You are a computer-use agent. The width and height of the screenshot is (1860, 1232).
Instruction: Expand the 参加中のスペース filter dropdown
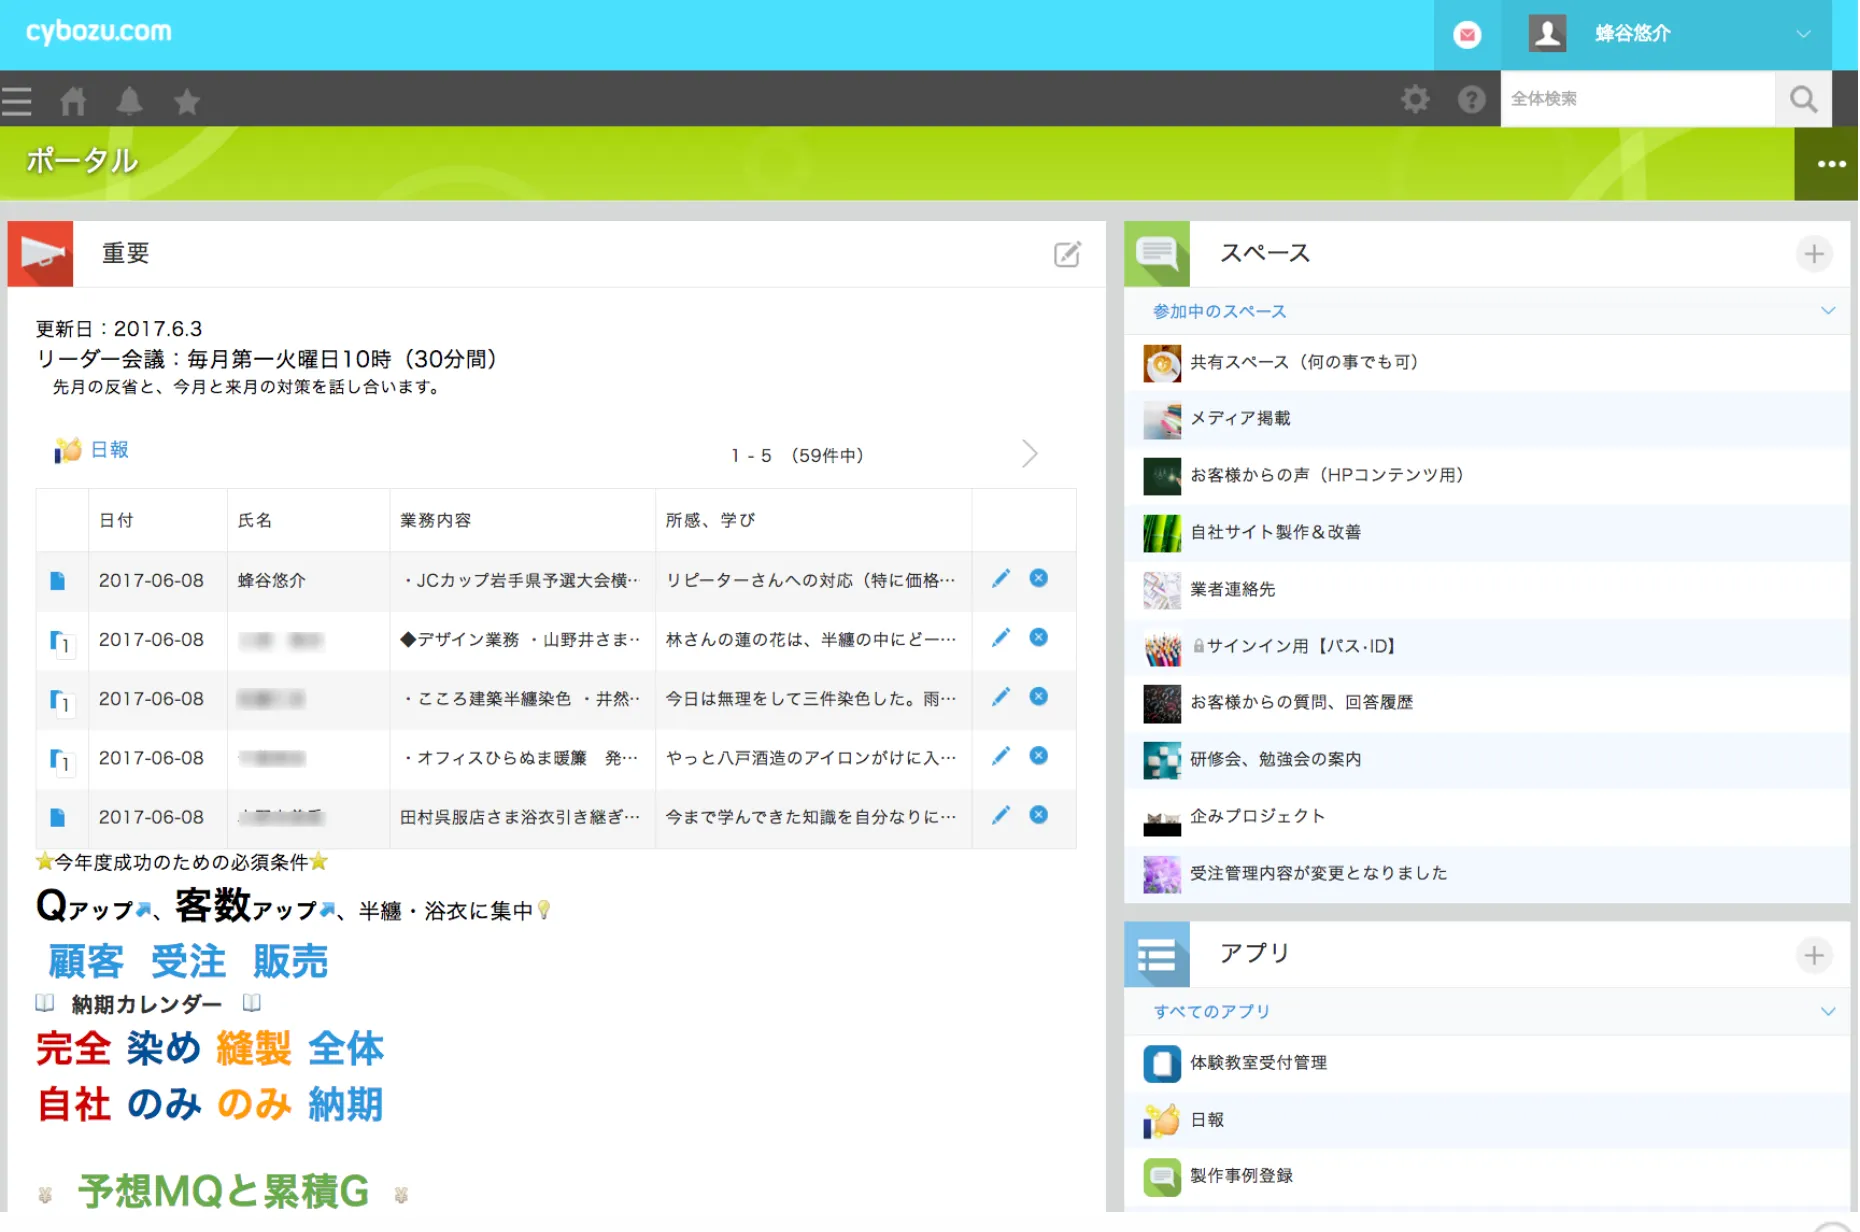click(1827, 311)
